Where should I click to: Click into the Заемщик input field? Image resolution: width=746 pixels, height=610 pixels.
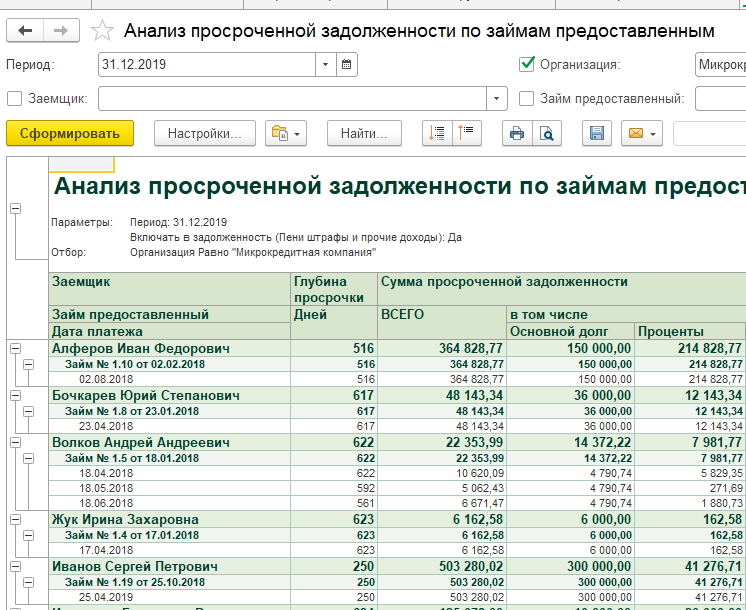point(293,98)
